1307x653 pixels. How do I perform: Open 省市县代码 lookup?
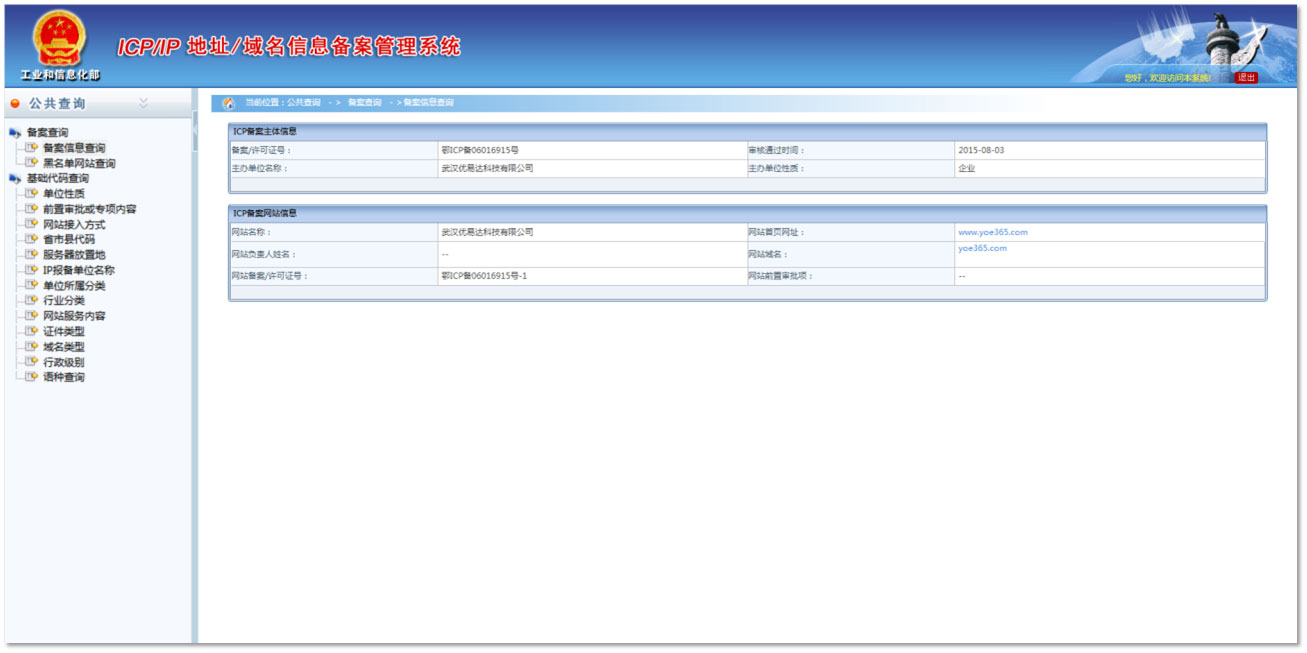(x=69, y=240)
